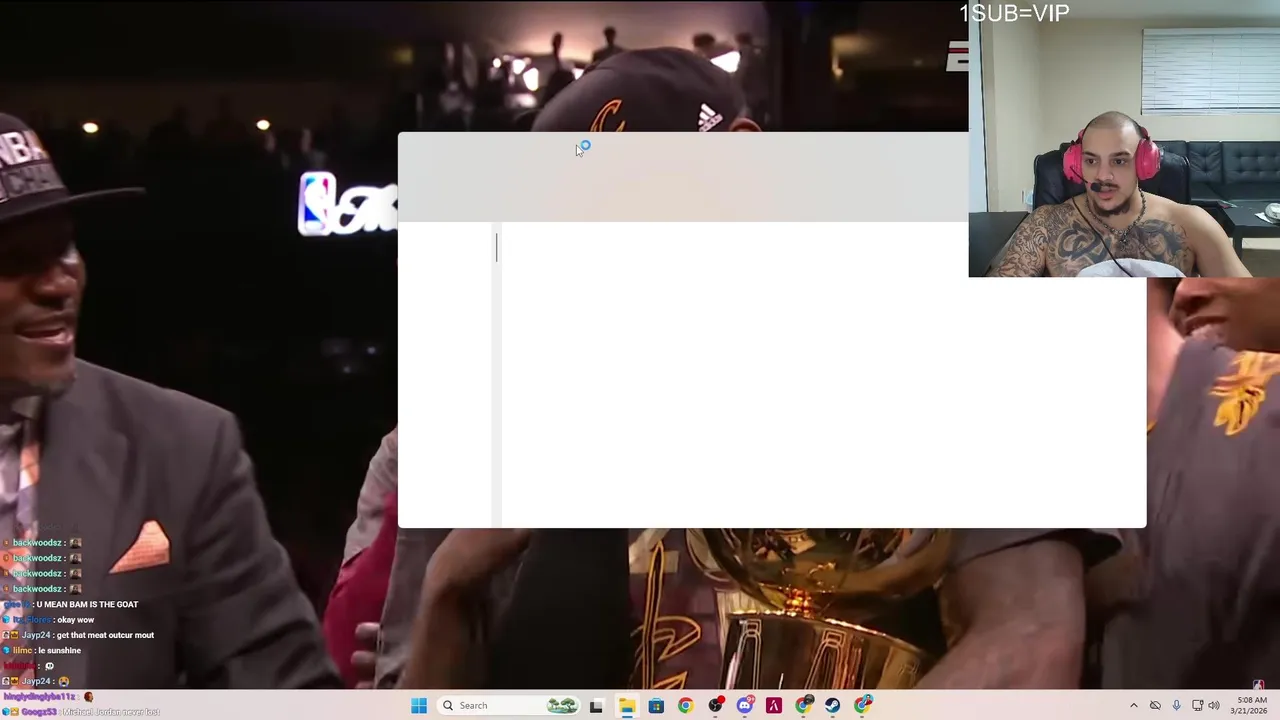1280x720 pixels.
Task: Open network status tray icon
Action: point(1197,706)
